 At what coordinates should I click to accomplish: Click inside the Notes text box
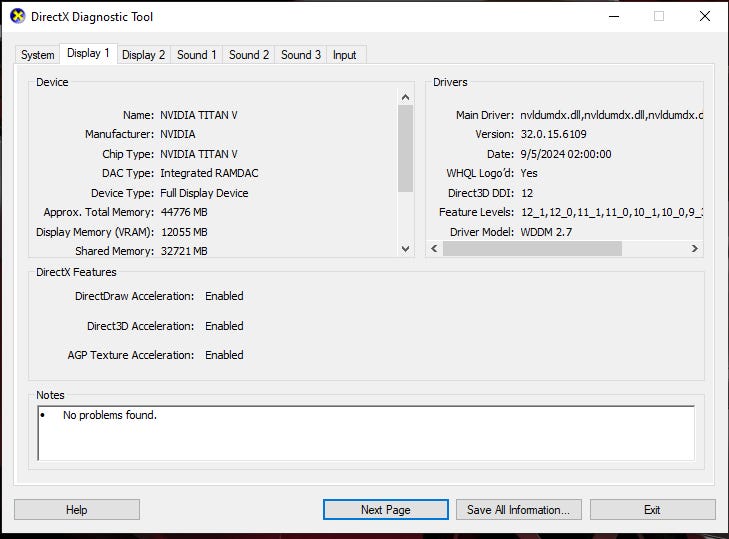click(x=366, y=433)
